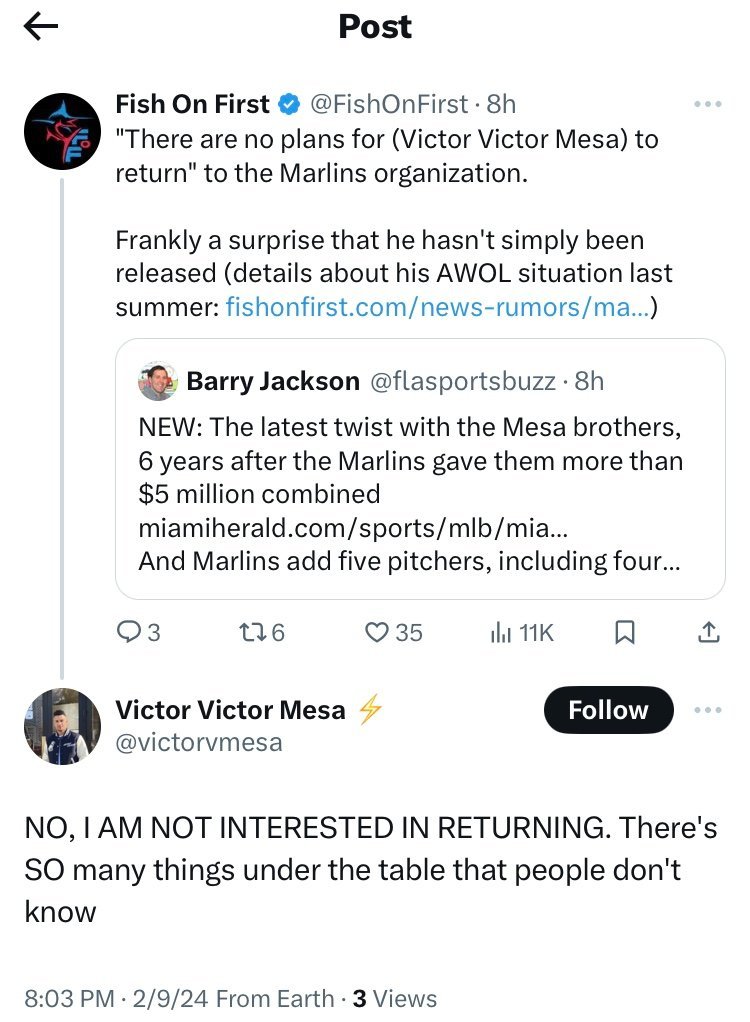Viewport: 750px width, 1022px height.
Task: Share the Fish On First post
Action: coord(707,632)
